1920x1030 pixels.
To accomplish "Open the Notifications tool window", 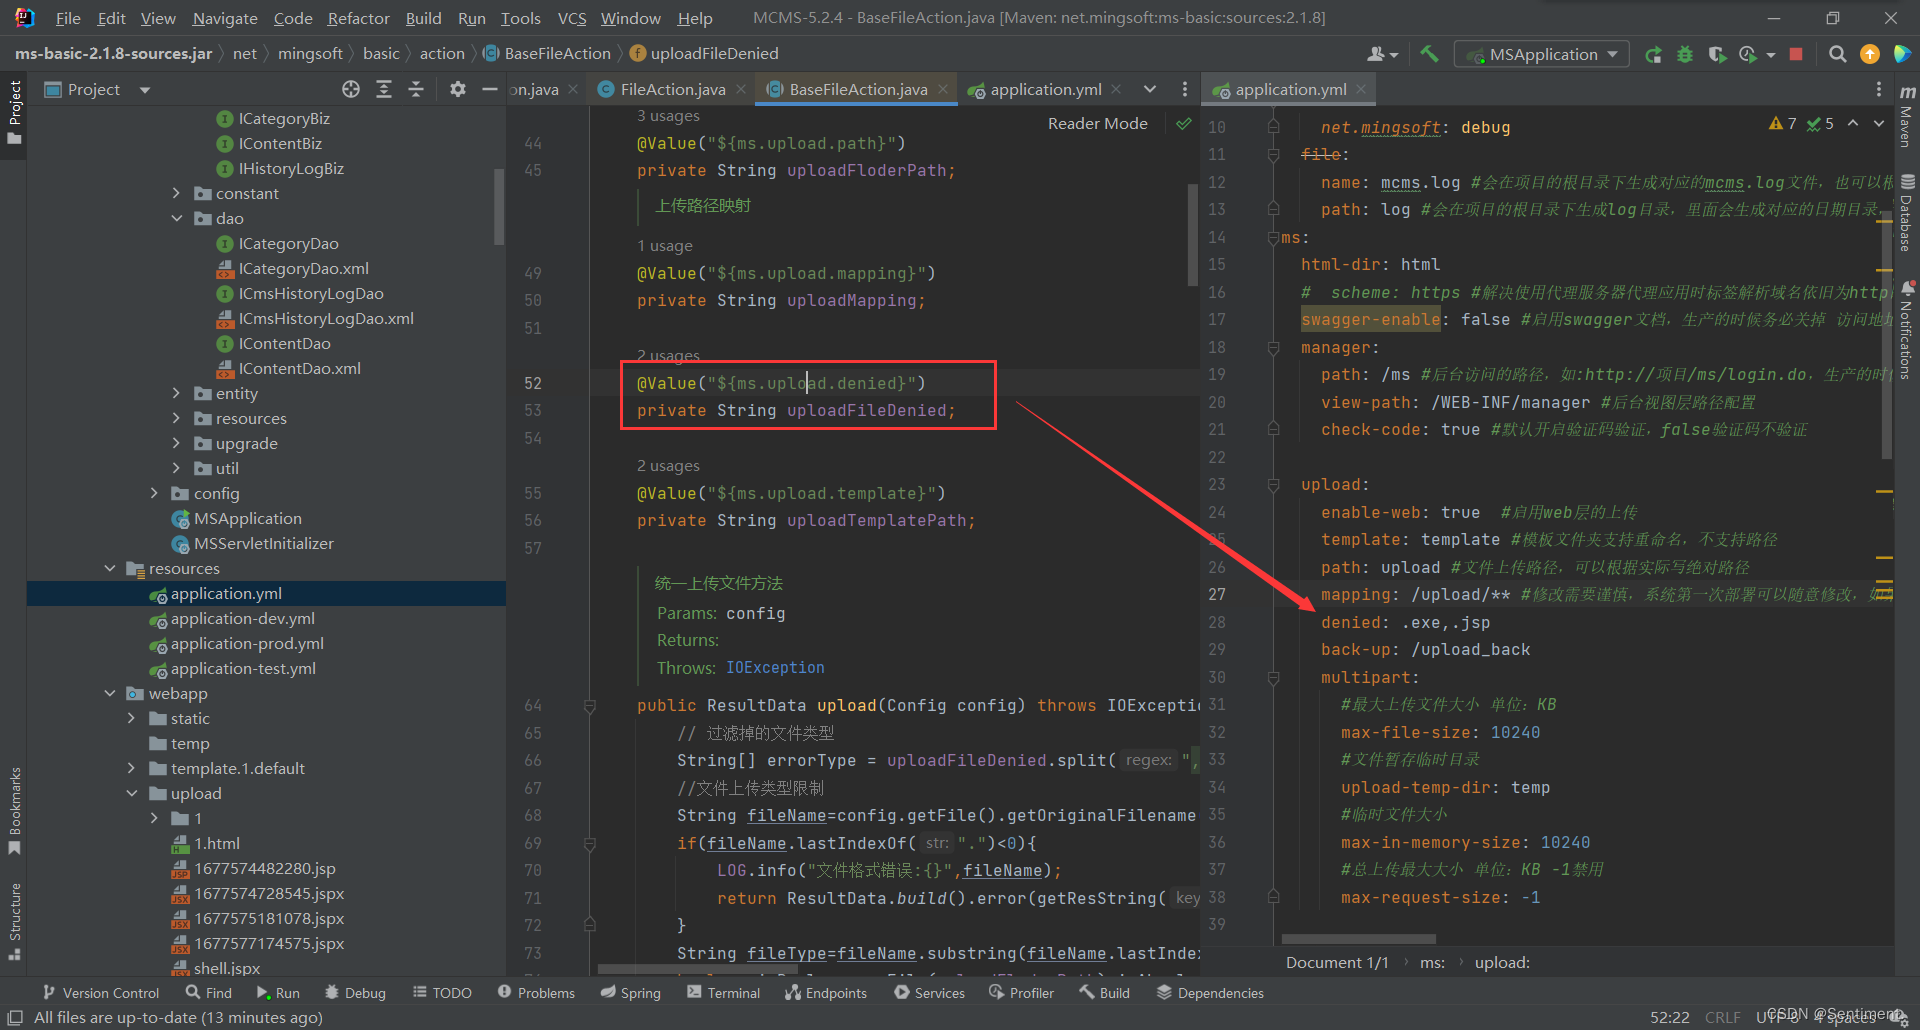I will pos(1907,330).
